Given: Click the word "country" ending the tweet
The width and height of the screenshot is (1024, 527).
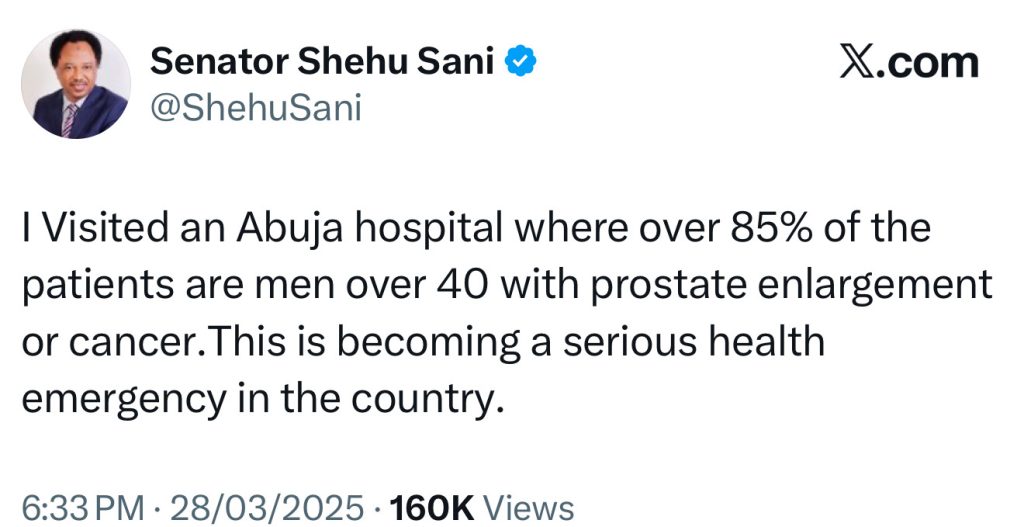Looking at the screenshot, I should coord(419,398).
